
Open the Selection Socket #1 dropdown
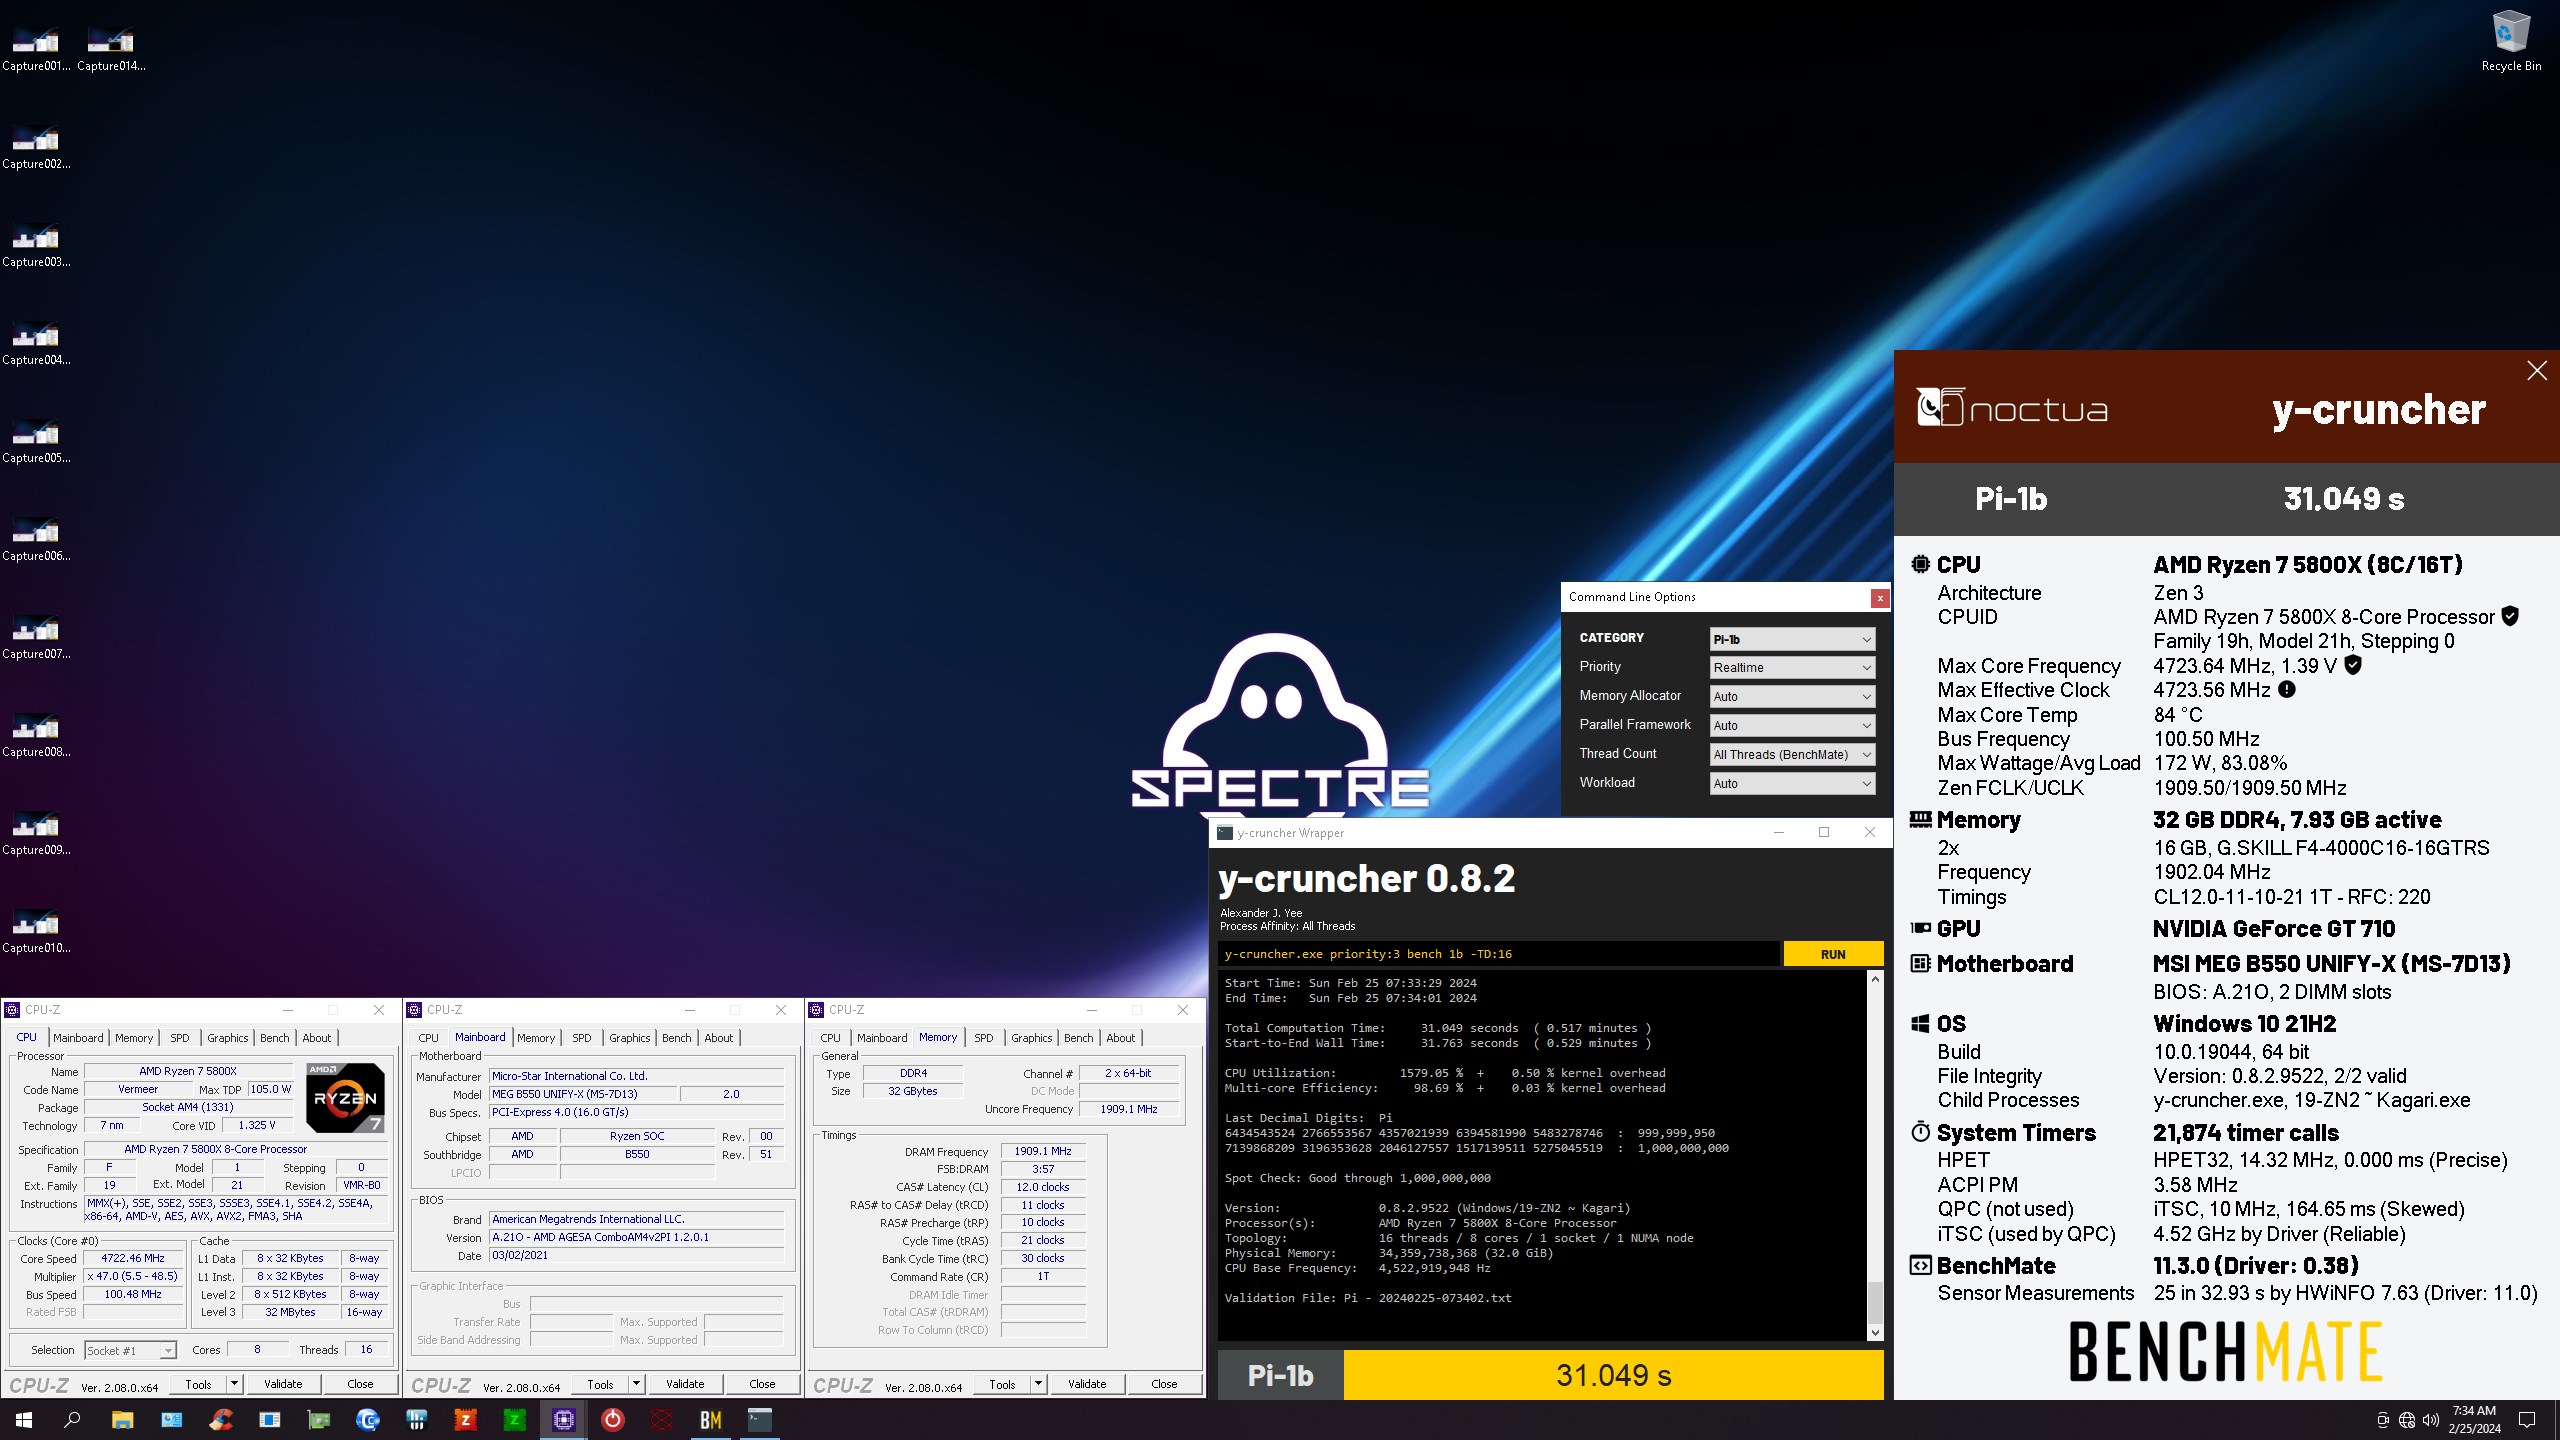130,1351
